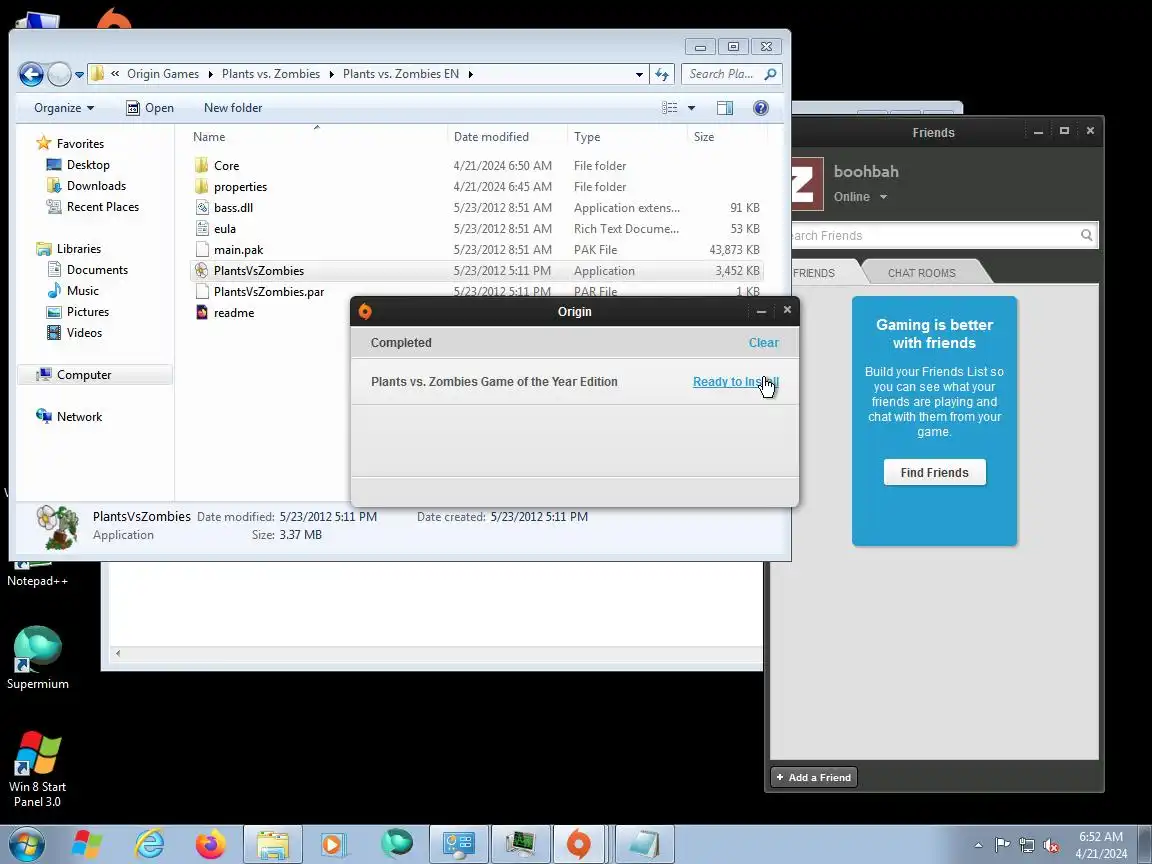Open Downloads in navigation pane
This screenshot has width=1152, height=864.
pyautogui.click(x=96, y=186)
